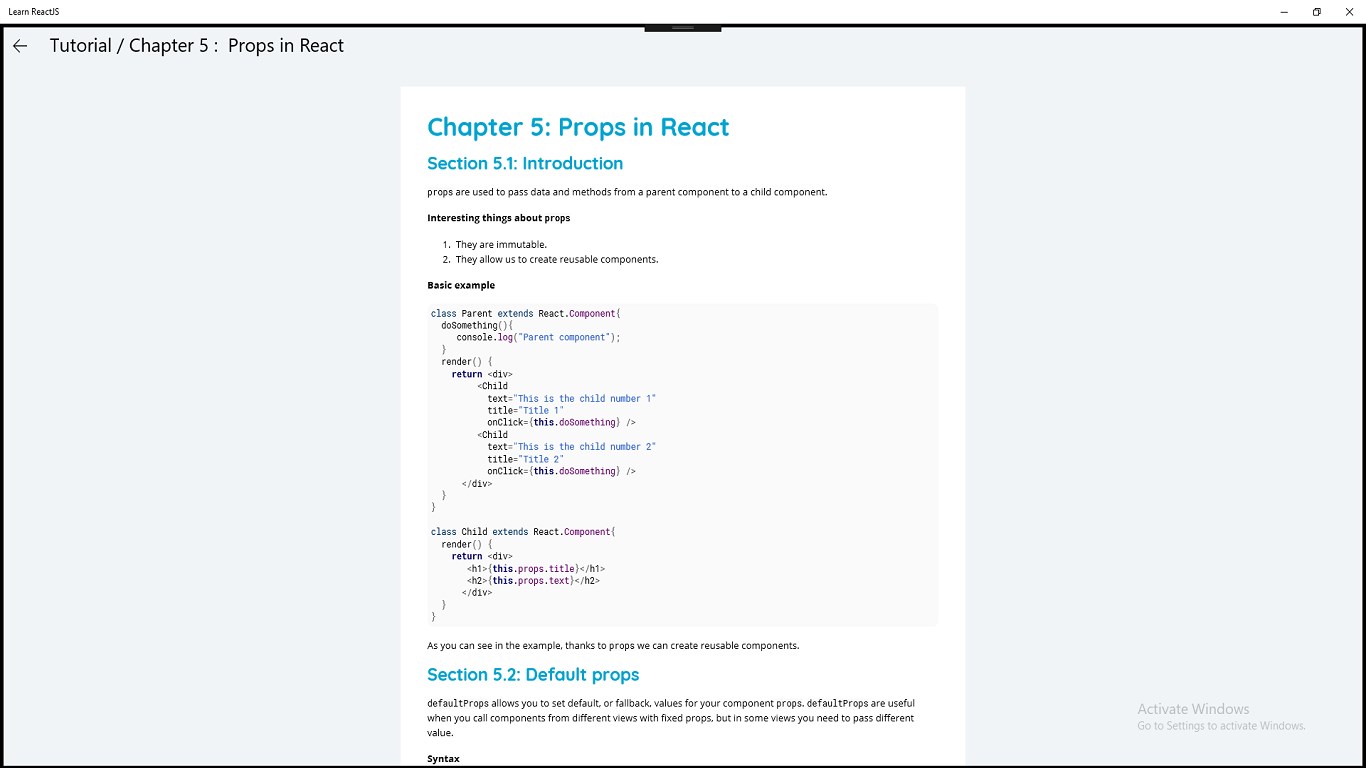Click 'They allow us to create reusable components.'
This screenshot has width=1366, height=768.
click(557, 259)
